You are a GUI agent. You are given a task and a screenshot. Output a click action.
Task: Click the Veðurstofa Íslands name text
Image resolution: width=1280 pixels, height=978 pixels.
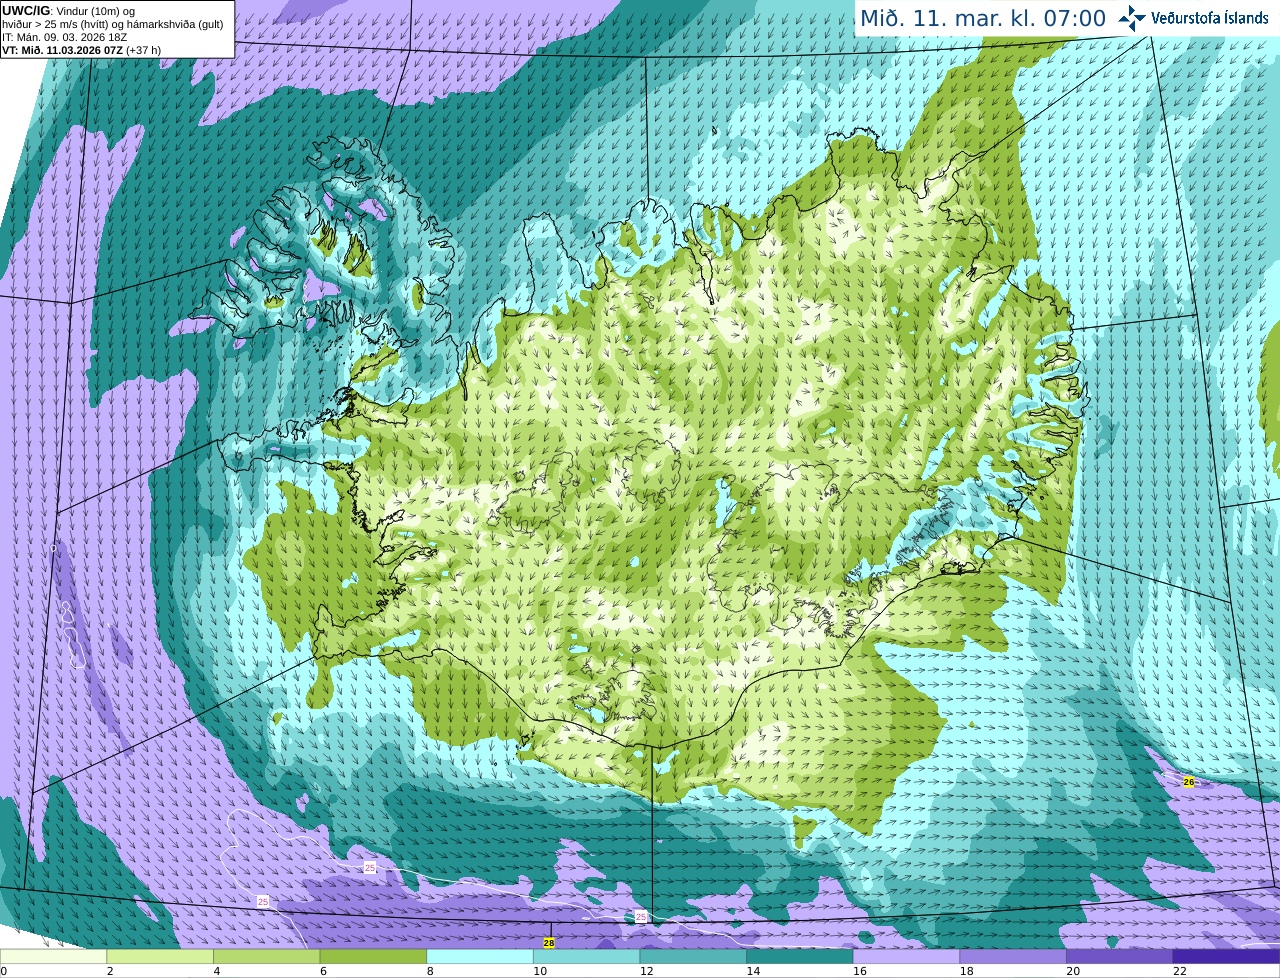click(x=1209, y=18)
